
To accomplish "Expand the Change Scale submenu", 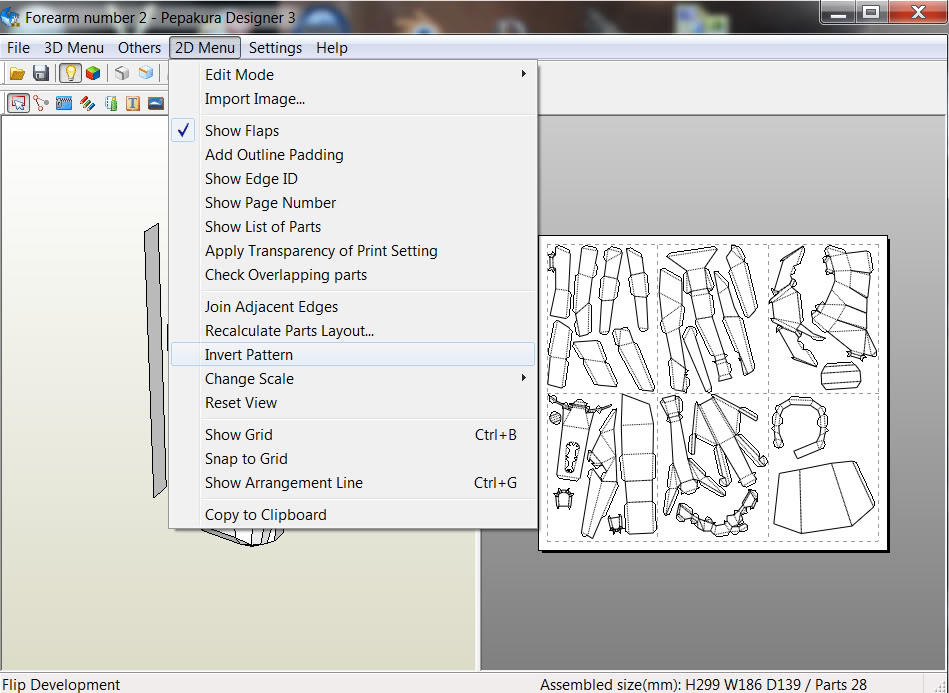I will coord(353,379).
